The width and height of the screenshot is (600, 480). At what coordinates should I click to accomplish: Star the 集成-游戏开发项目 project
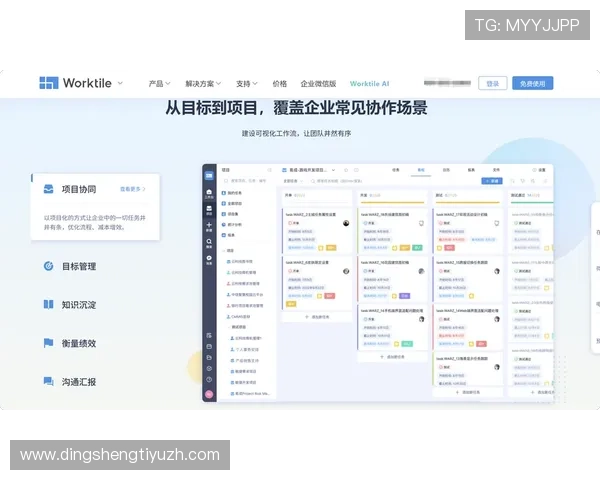[346, 170]
